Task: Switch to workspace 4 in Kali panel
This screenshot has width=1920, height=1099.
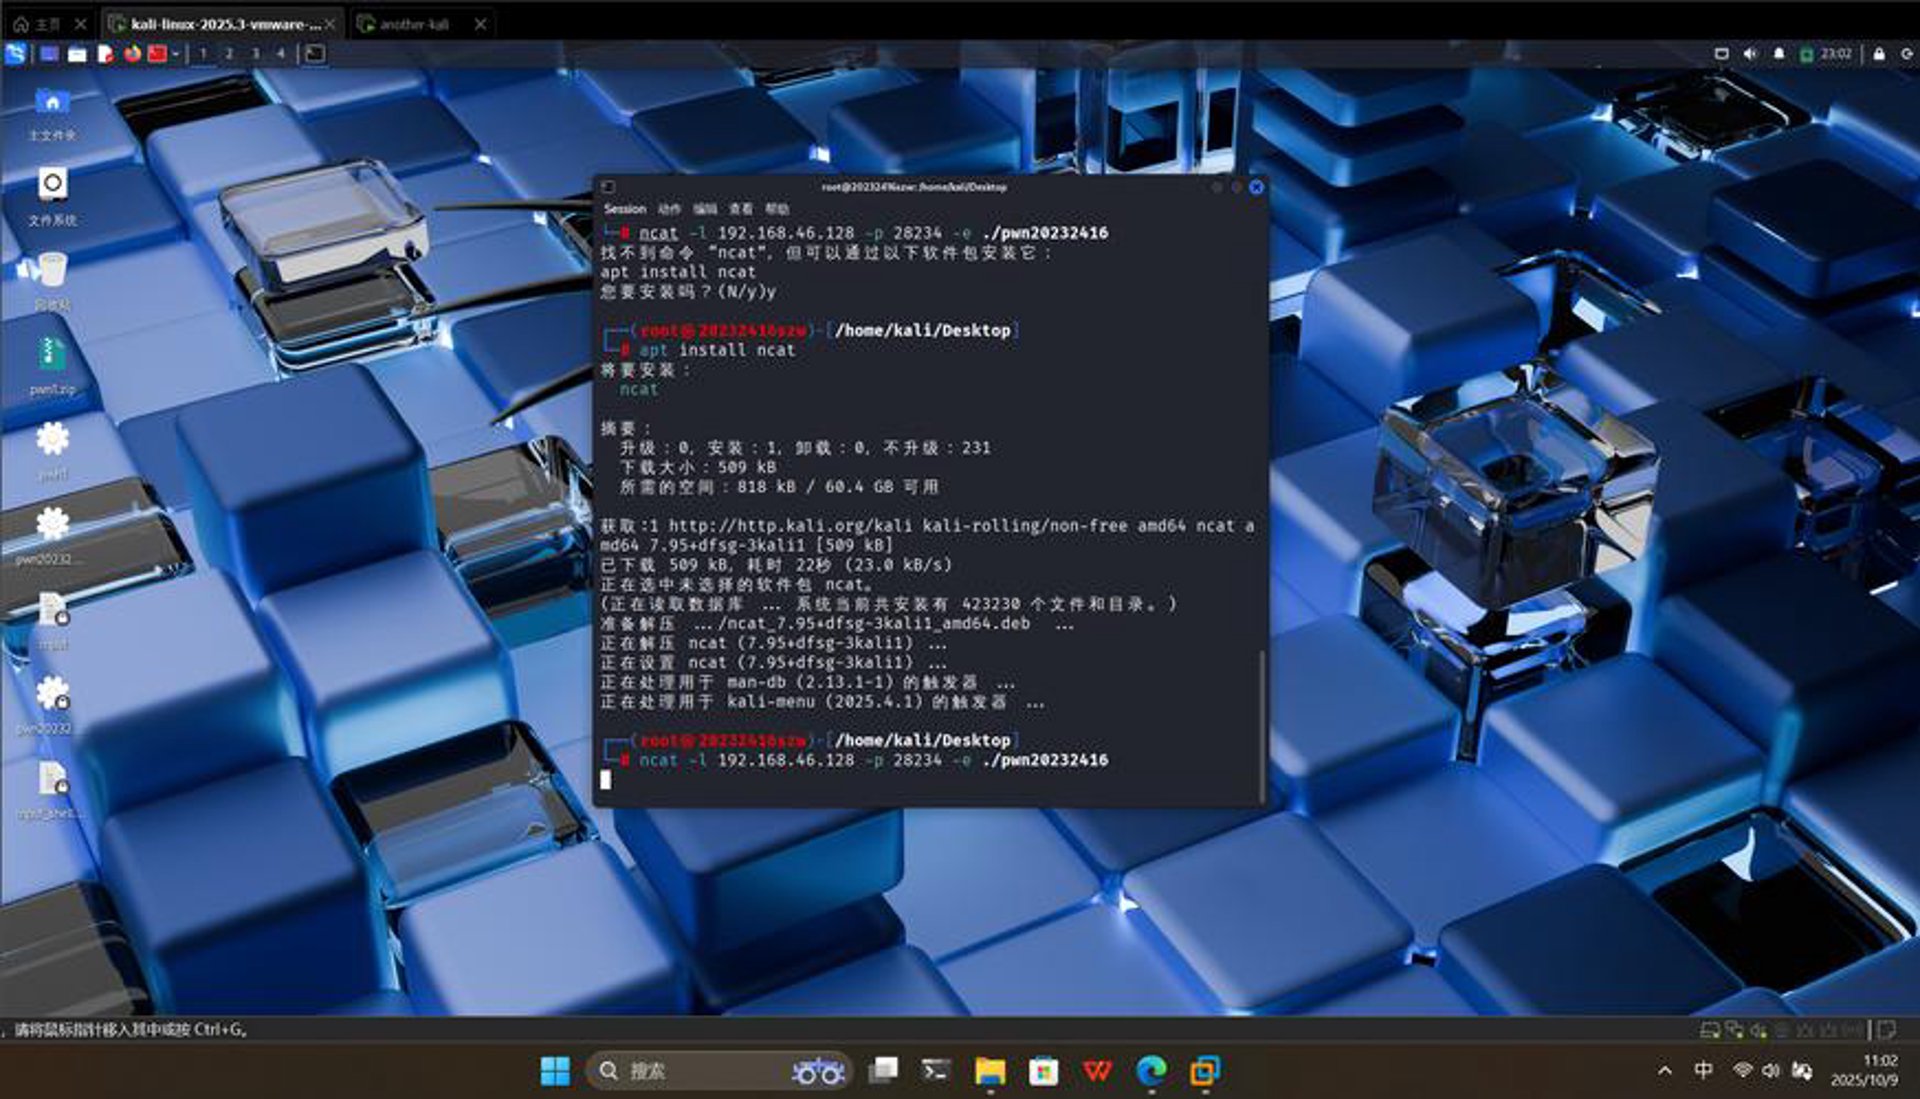Action: point(281,54)
